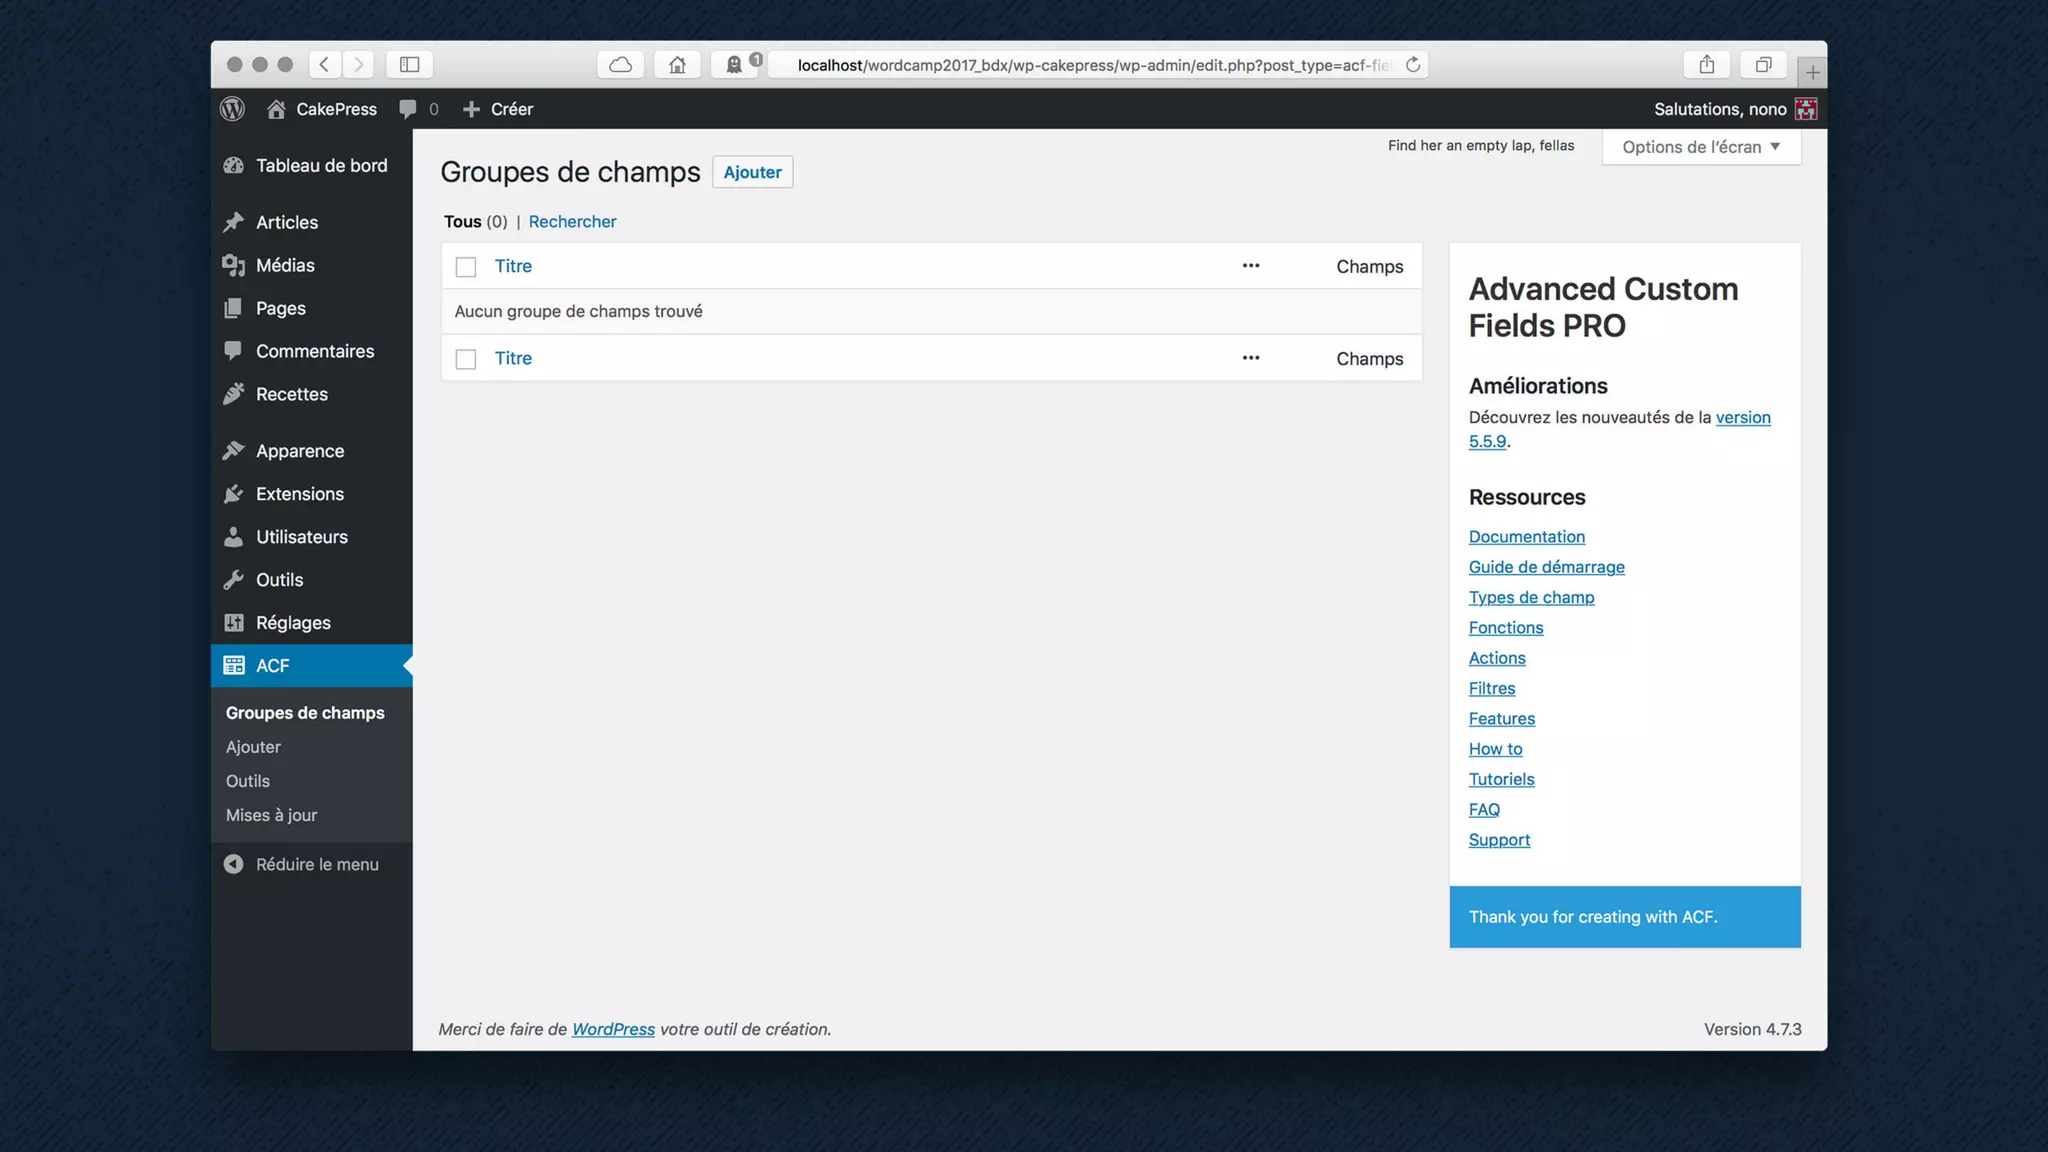This screenshot has width=2048, height=1152.
Task: Click the reload page icon
Action: coord(1413,65)
